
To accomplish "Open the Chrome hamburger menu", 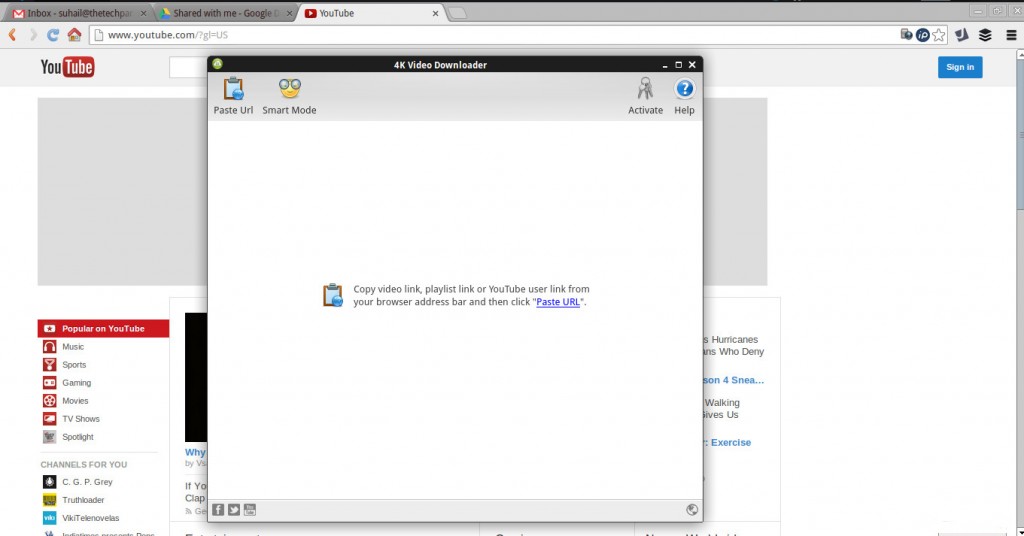I will coord(1011,35).
